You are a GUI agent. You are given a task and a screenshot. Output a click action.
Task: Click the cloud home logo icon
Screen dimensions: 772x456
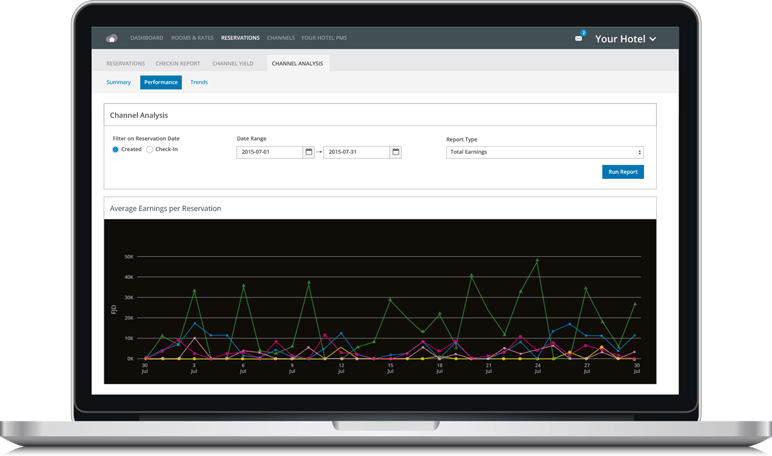point(112,38)
